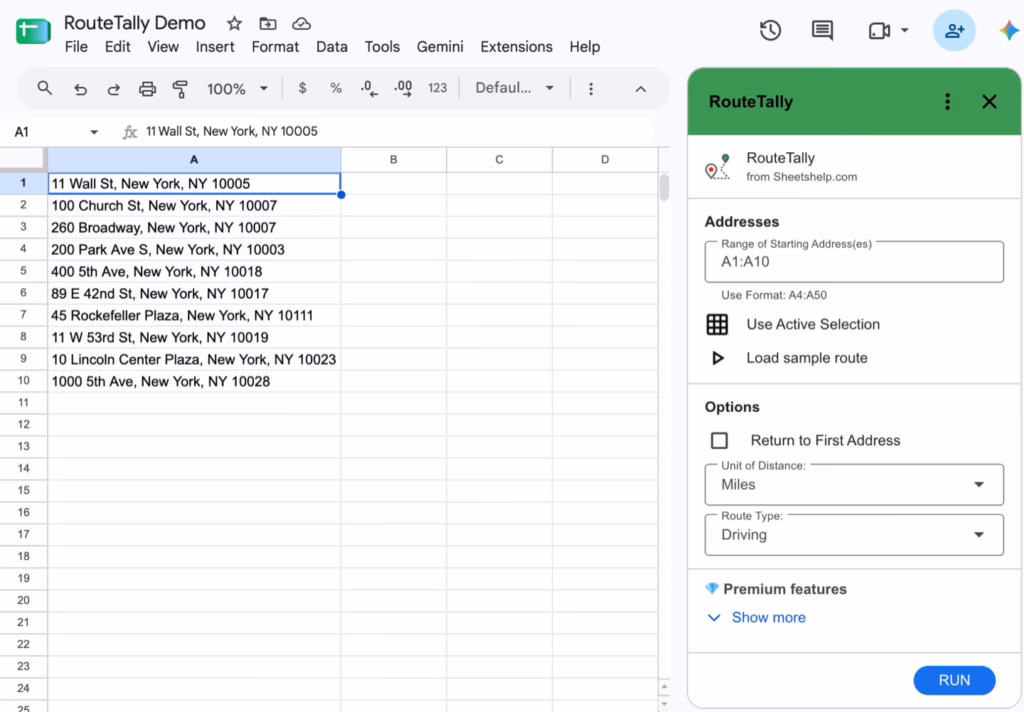Open the Help menu

[584, 47]
